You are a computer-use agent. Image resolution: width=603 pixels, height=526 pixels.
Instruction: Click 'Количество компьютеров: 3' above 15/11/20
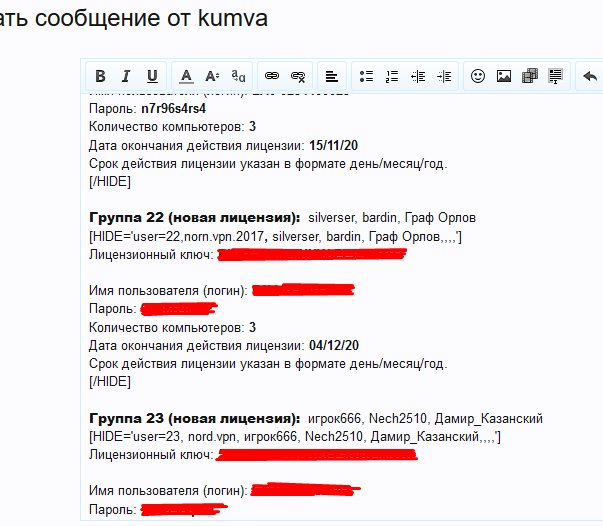(x=172, y=127)
